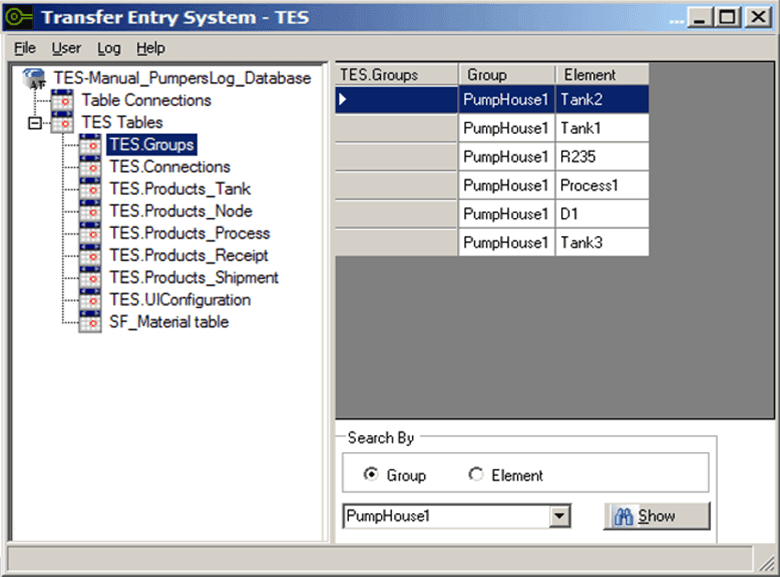Click PumpHouse1 group cell in Tank2 row

click(506, 99)
